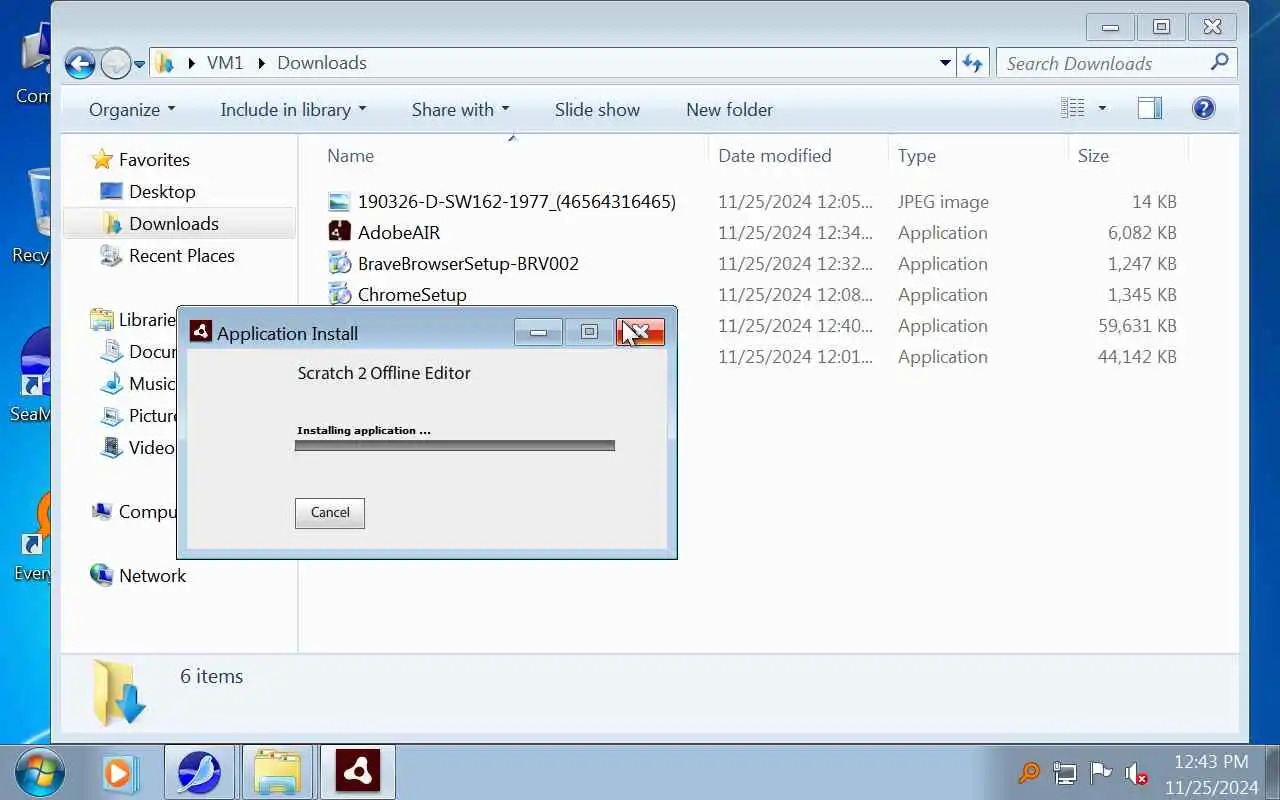Open the Windows Start button
The height and width of the screenshot is (800, 1280).
tap(40, 773)
